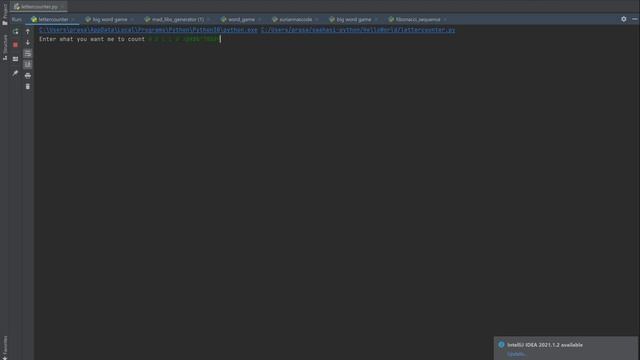The image size is (640, 360).
Task: Open the Project tool window
Action: 5,15
